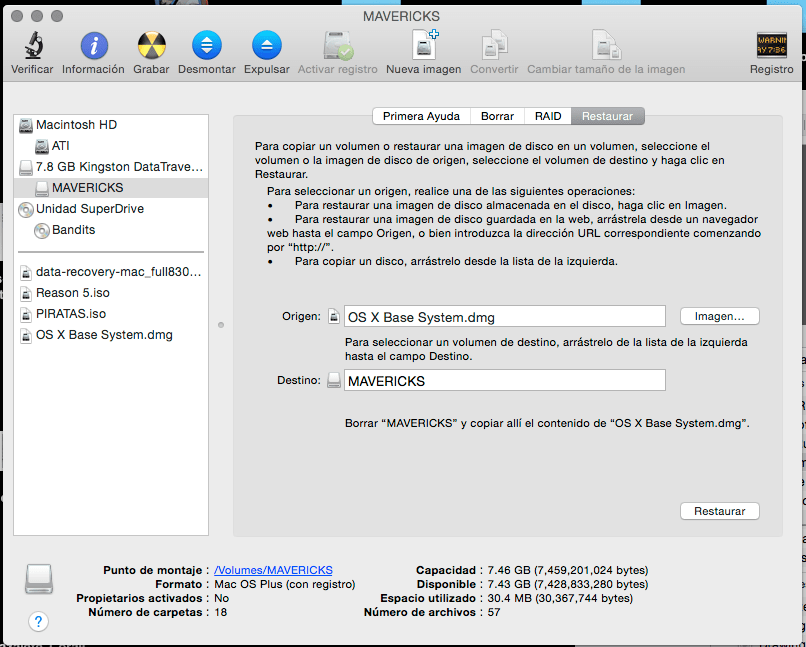Image resolution: width=806 pixels, height=647 pixels.
Task: Select the 7.8 GB Kingston DataTraveler disk
Action: [118, 167]
